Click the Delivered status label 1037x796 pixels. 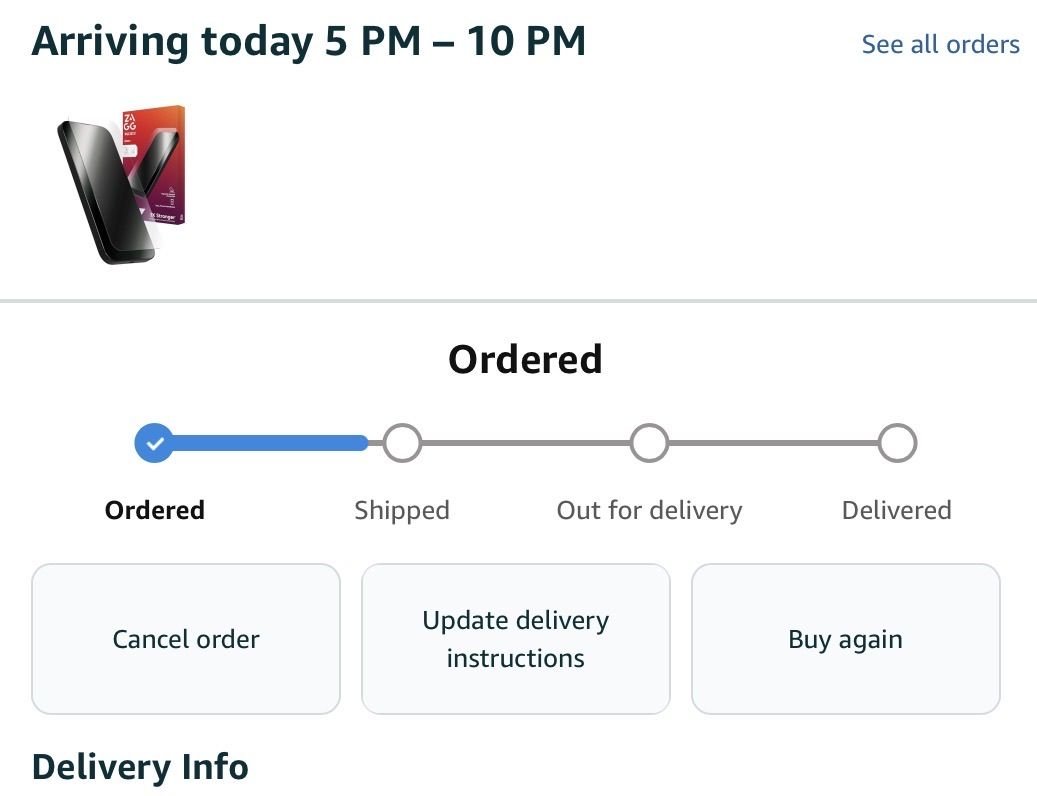click(x=896, y=510)
